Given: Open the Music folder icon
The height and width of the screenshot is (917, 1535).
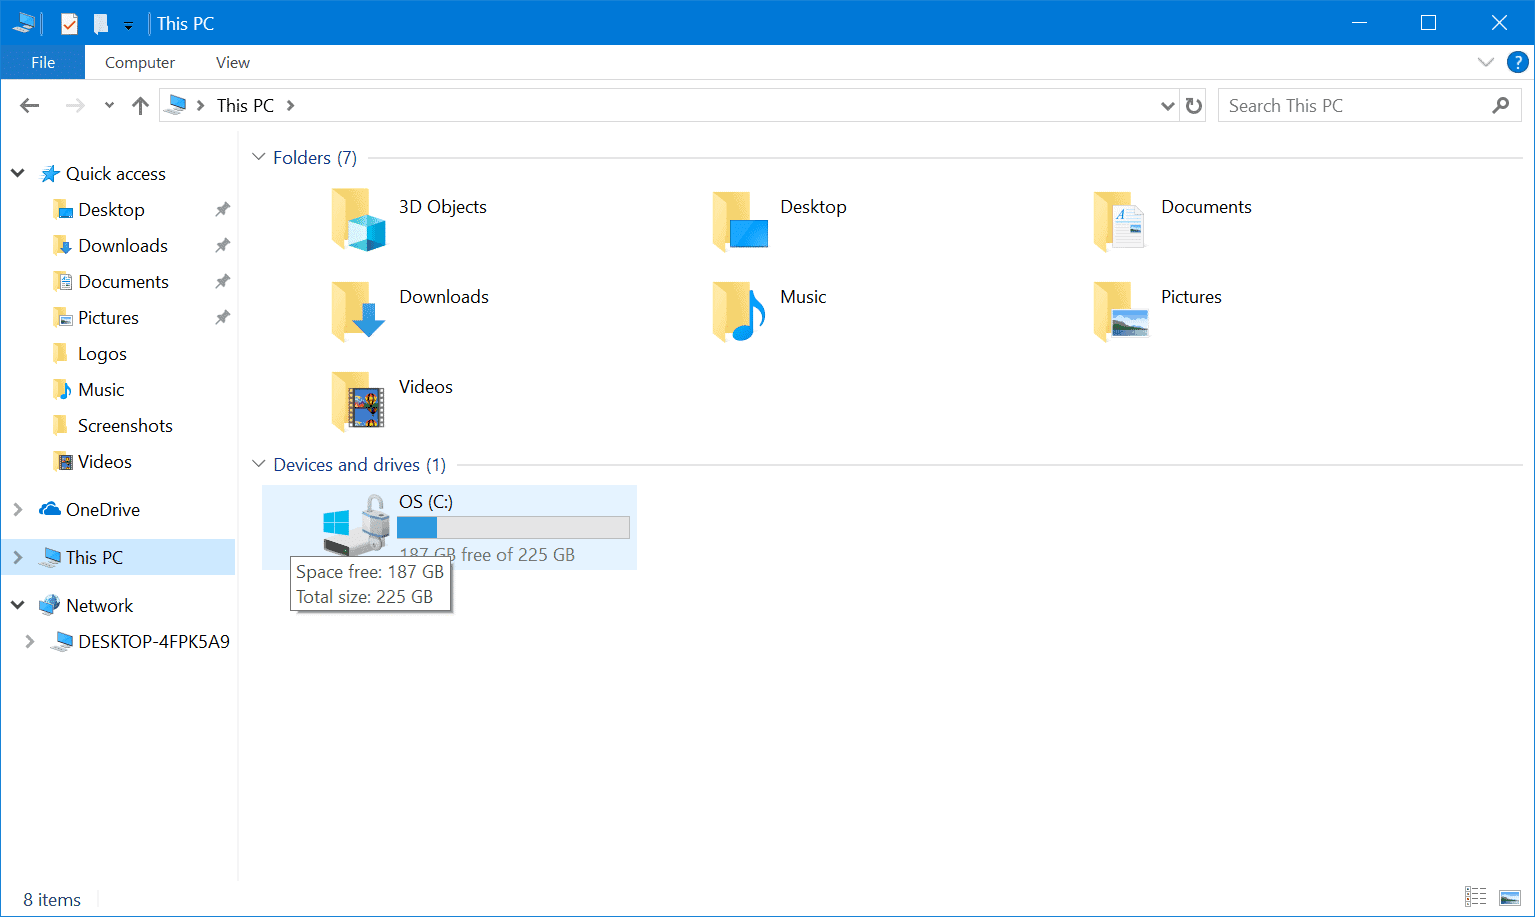Looking at the screenshot, I should tap(739, 310).
